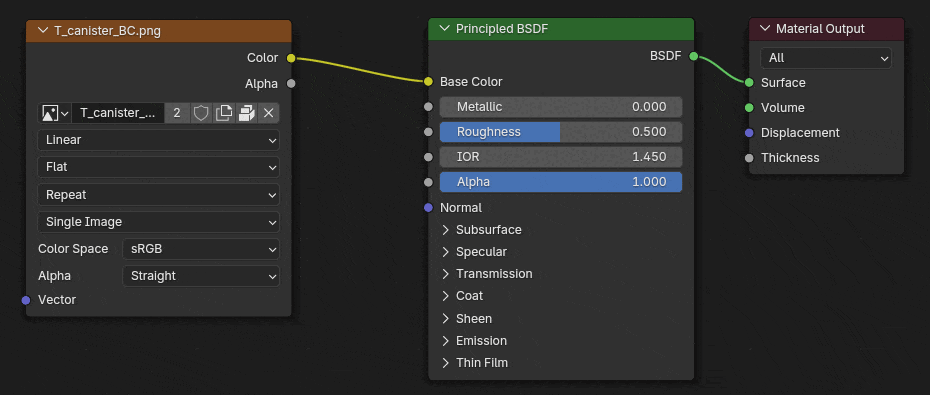930x395 pixels.
Task: Click the Surface input socket
Action: coord(749,82)
